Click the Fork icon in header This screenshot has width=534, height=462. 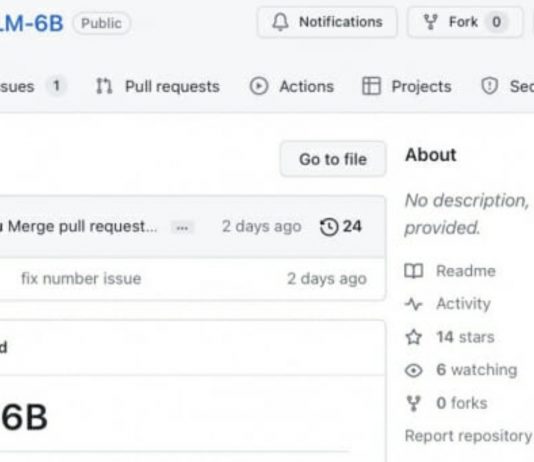pyautogui.click(x=430, y=22)
